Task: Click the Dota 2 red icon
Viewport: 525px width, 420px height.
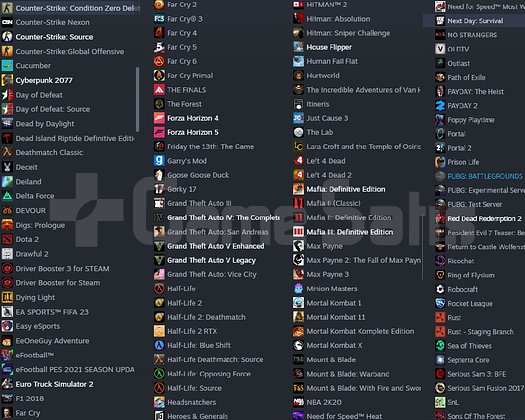Action: click(x=7, y=239)
